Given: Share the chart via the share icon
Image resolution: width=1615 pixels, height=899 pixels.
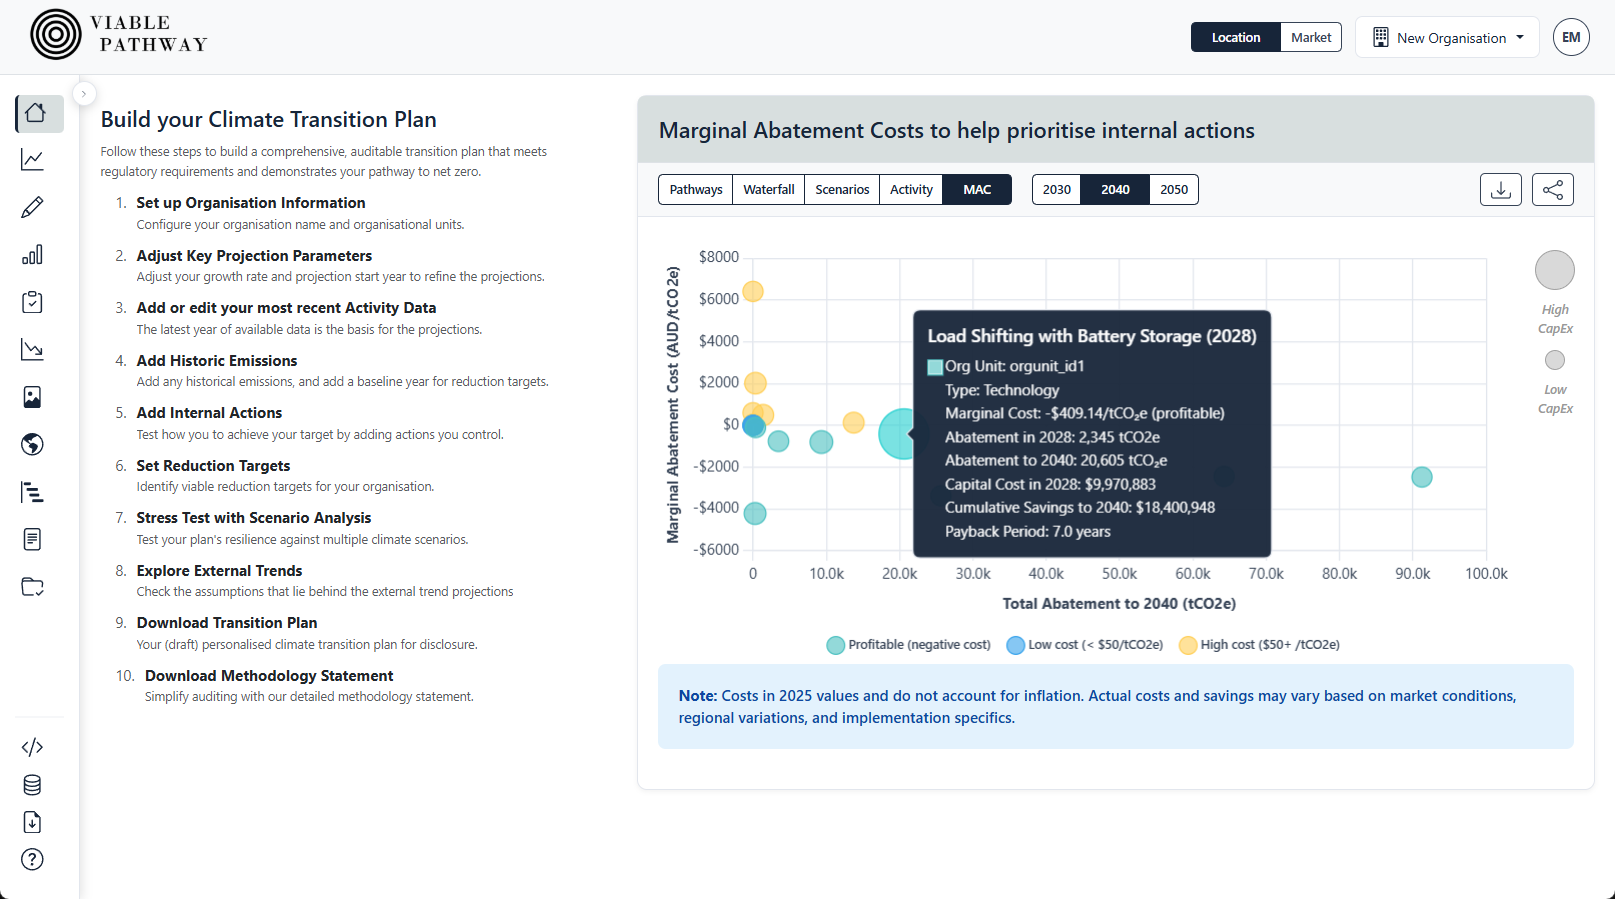Looking at the screenshot, I should 1552,189.
